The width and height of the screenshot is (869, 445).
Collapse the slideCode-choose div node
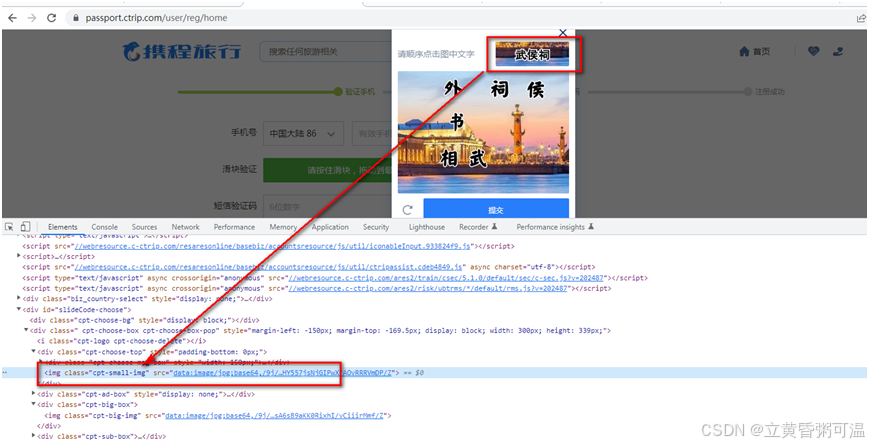point(19,309)
